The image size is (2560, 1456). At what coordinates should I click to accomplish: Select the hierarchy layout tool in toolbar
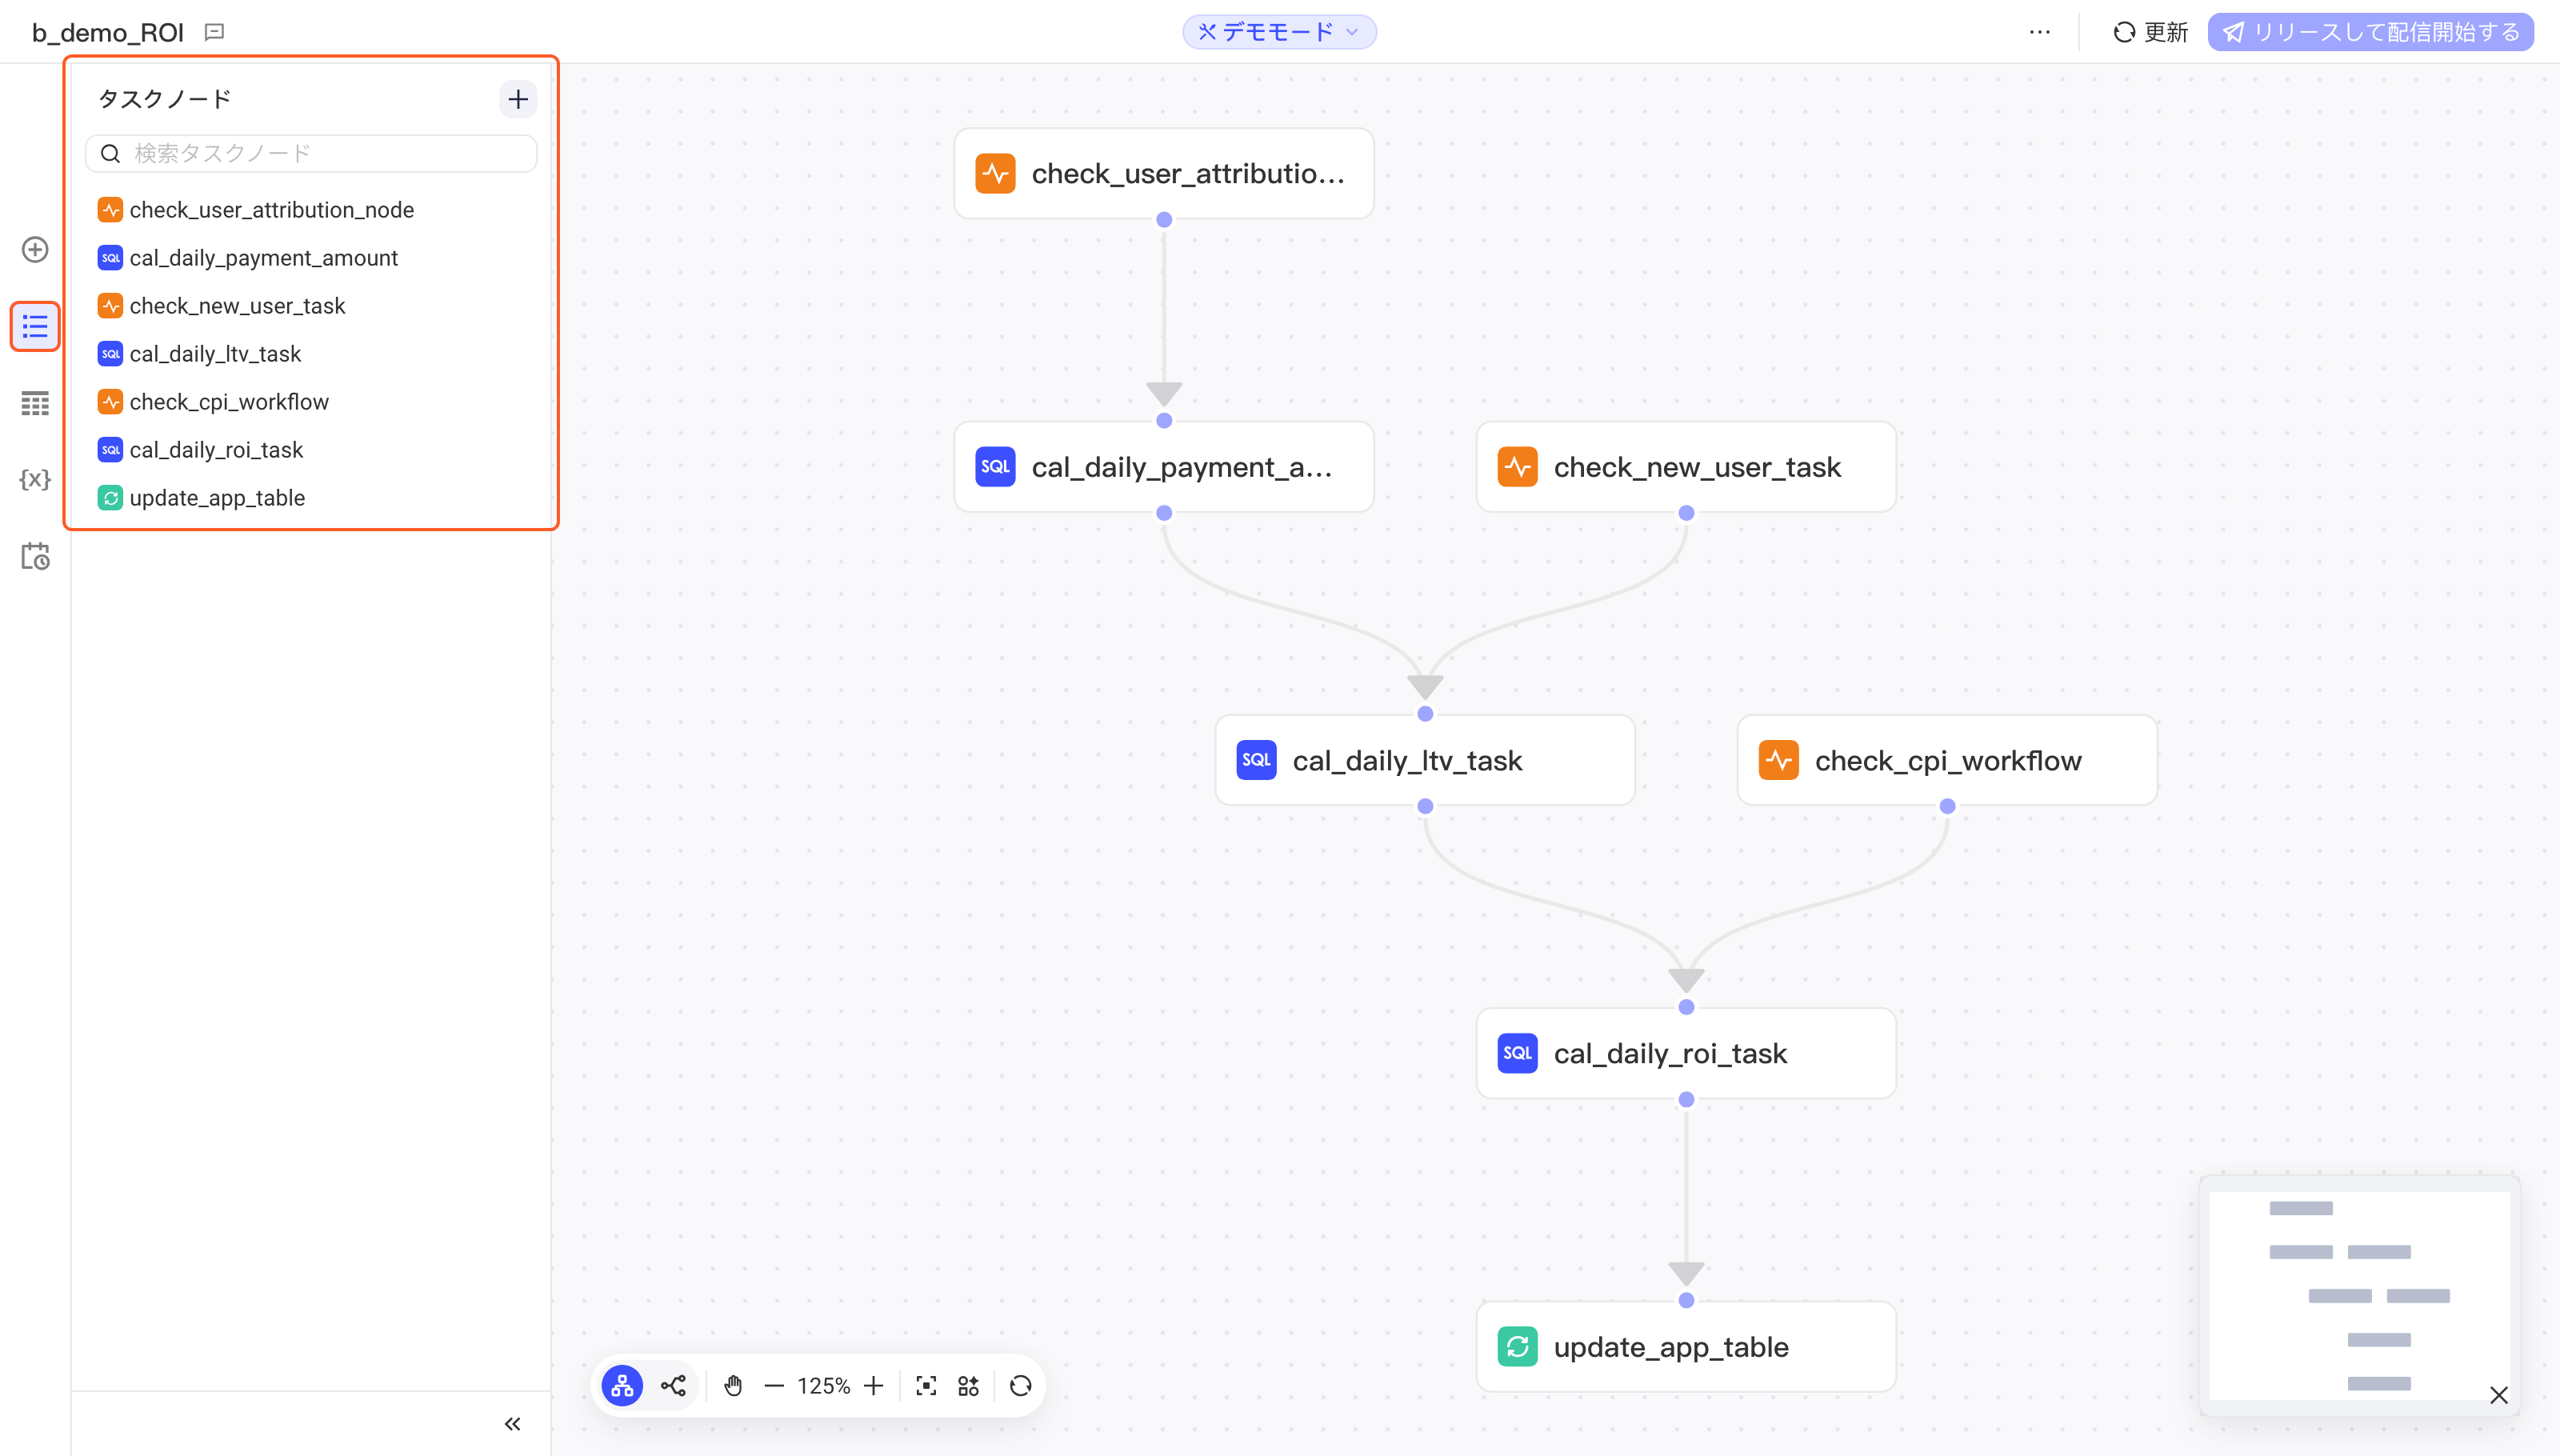[x=622, y=1386]
